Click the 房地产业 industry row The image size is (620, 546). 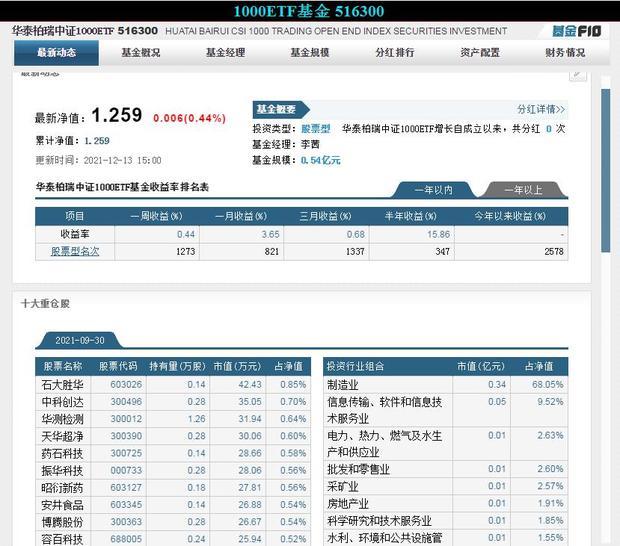(446, 503)
